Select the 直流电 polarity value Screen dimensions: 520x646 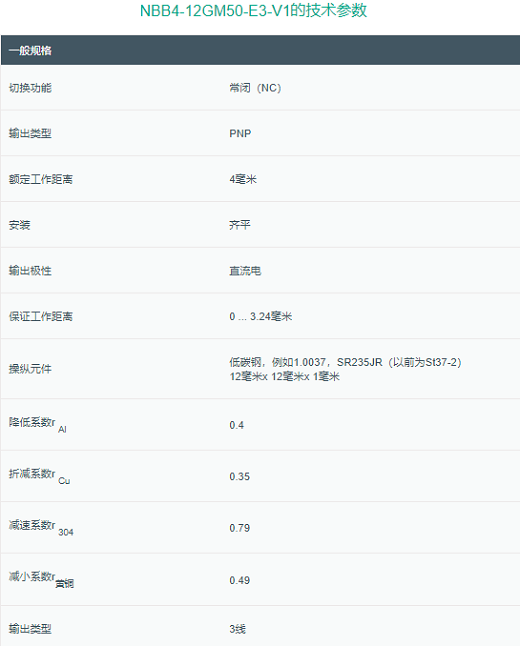click(245, 271)
